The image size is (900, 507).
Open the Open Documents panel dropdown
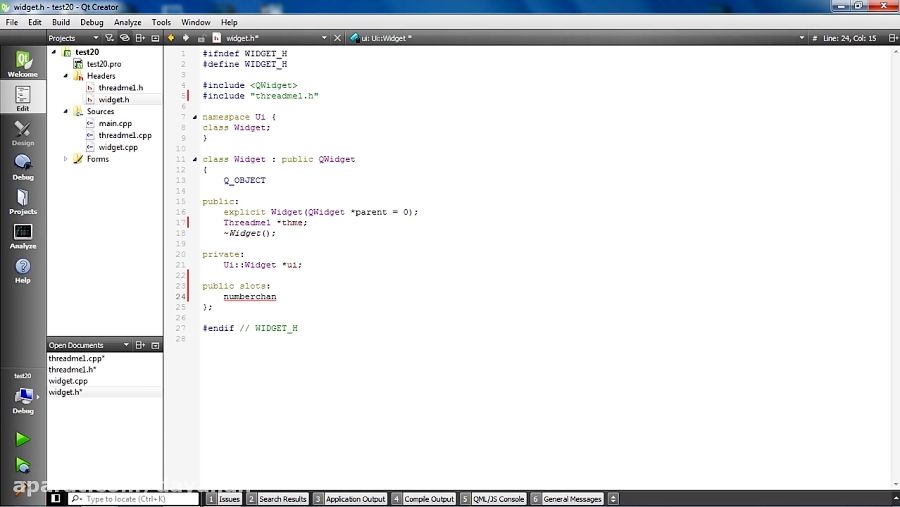point(126,345)
